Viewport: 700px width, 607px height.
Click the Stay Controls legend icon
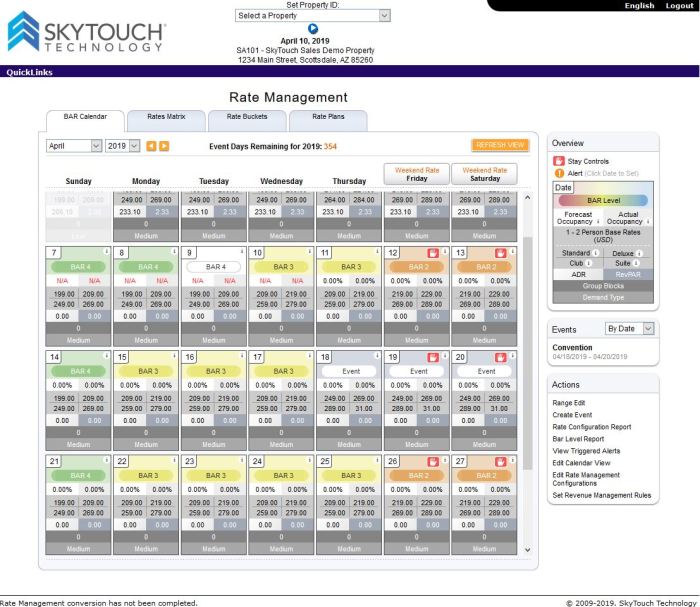pos(558,161)
